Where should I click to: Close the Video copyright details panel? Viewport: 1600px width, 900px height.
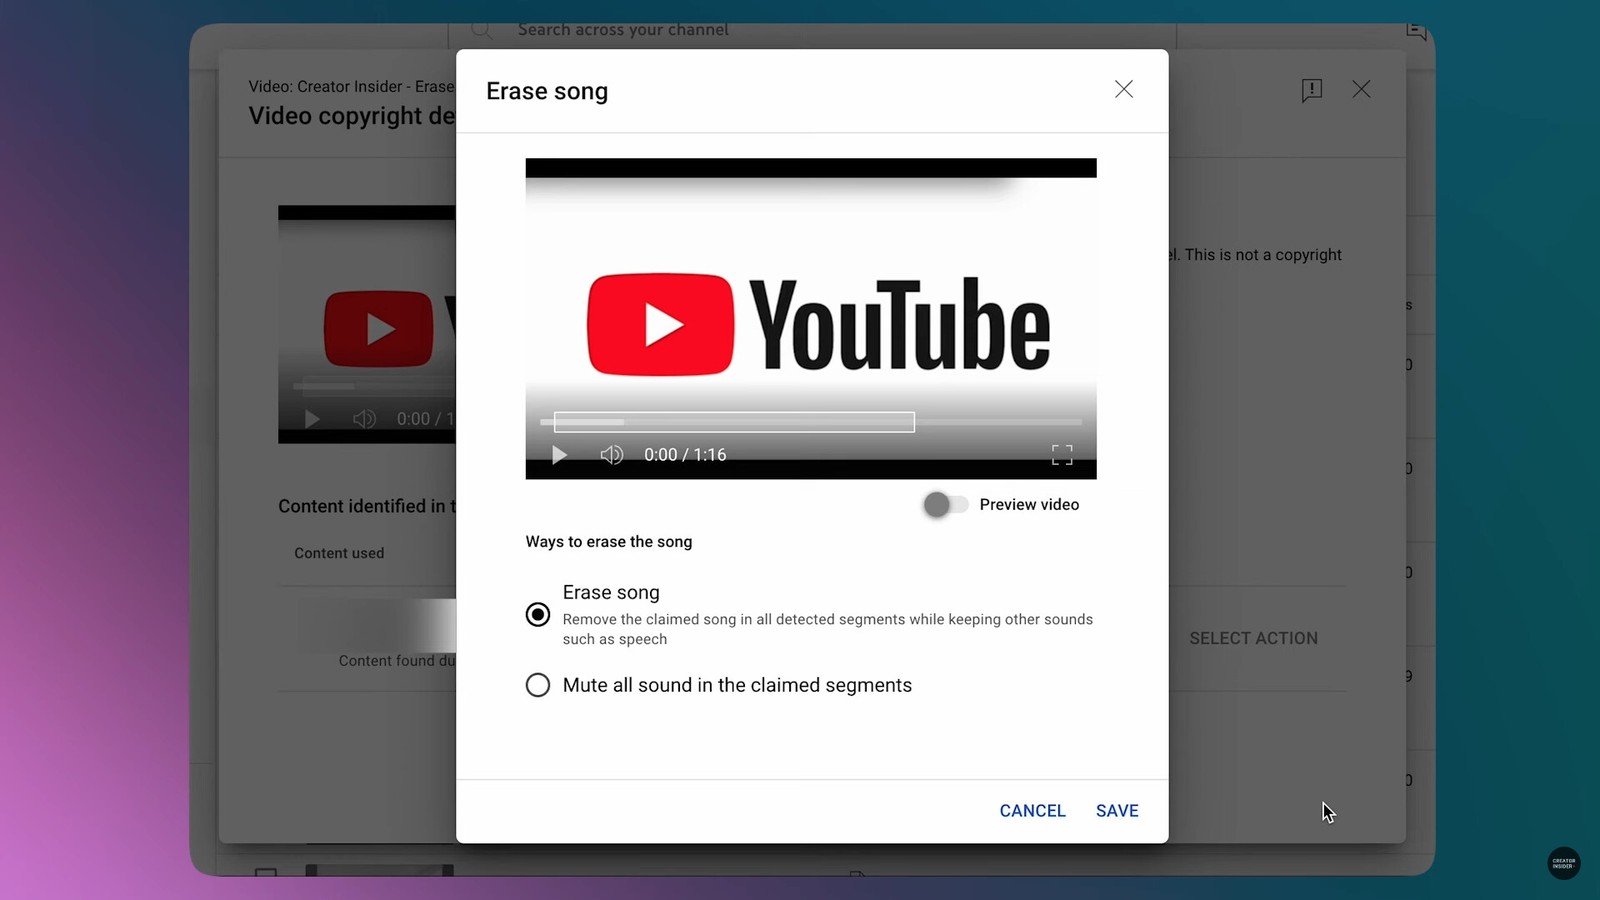[1361, 90]
